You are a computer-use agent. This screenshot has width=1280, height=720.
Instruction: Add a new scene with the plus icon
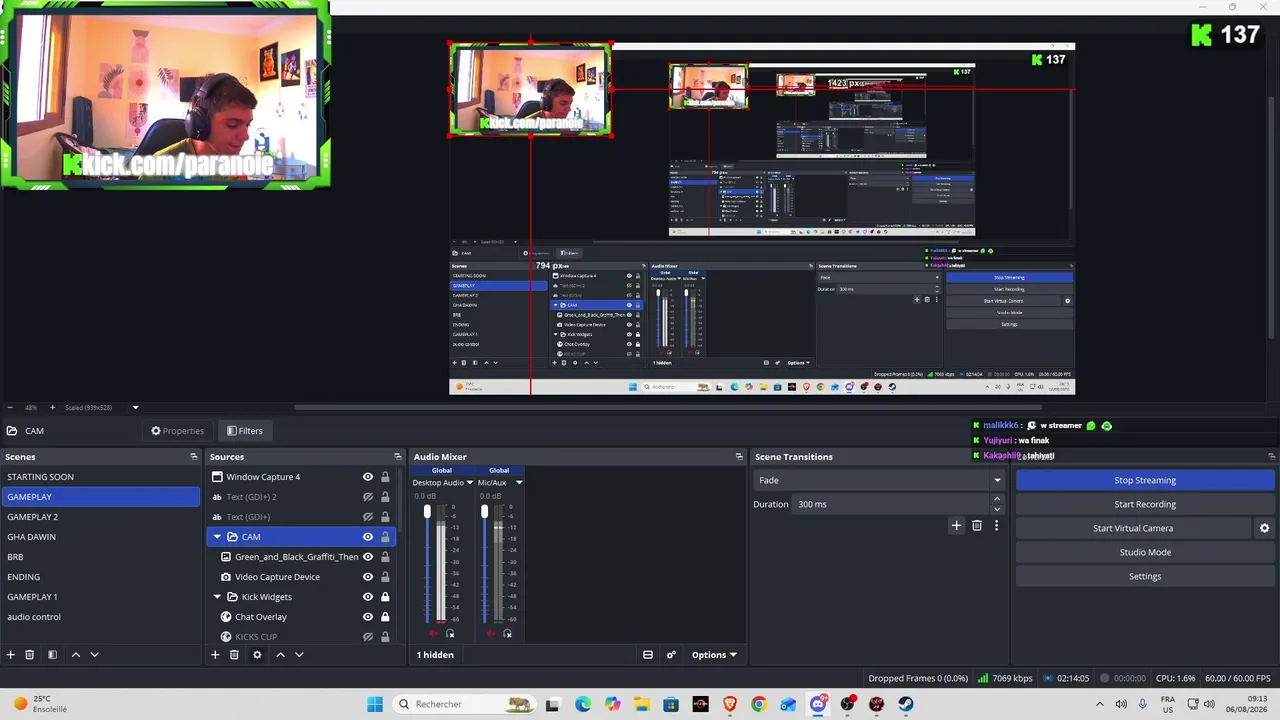[11, 655]
